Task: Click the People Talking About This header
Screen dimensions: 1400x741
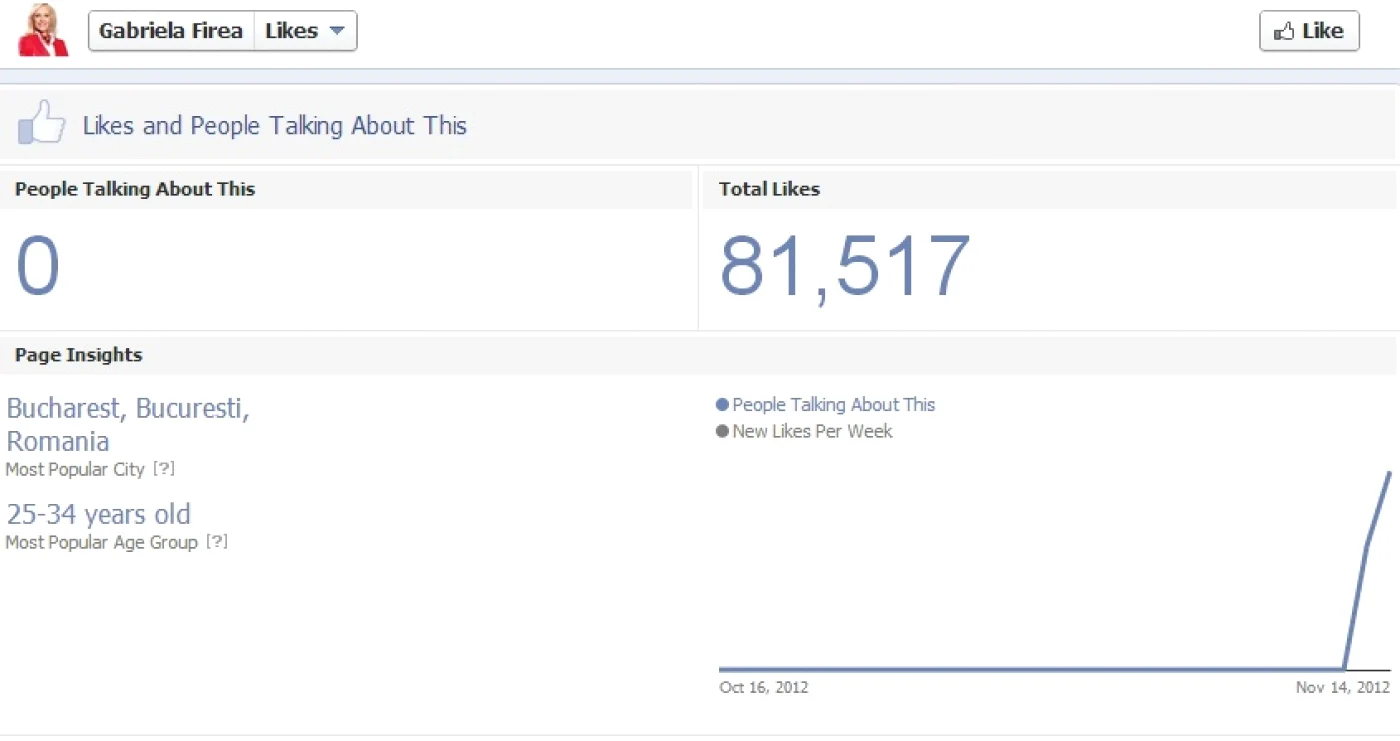Action: 135,189
